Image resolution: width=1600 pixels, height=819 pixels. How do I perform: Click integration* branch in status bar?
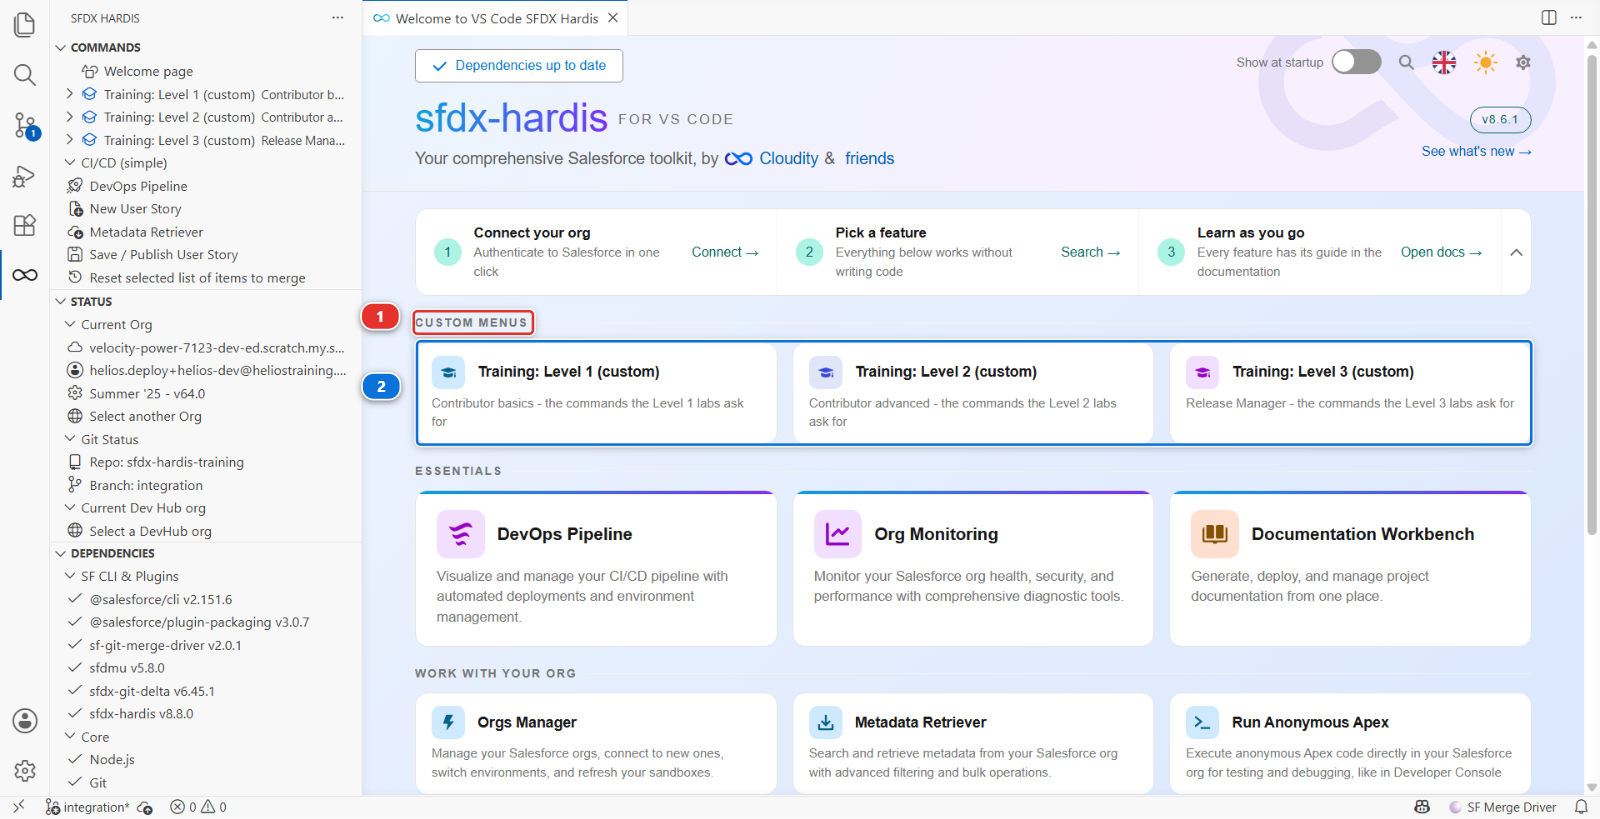click(88, 807)
